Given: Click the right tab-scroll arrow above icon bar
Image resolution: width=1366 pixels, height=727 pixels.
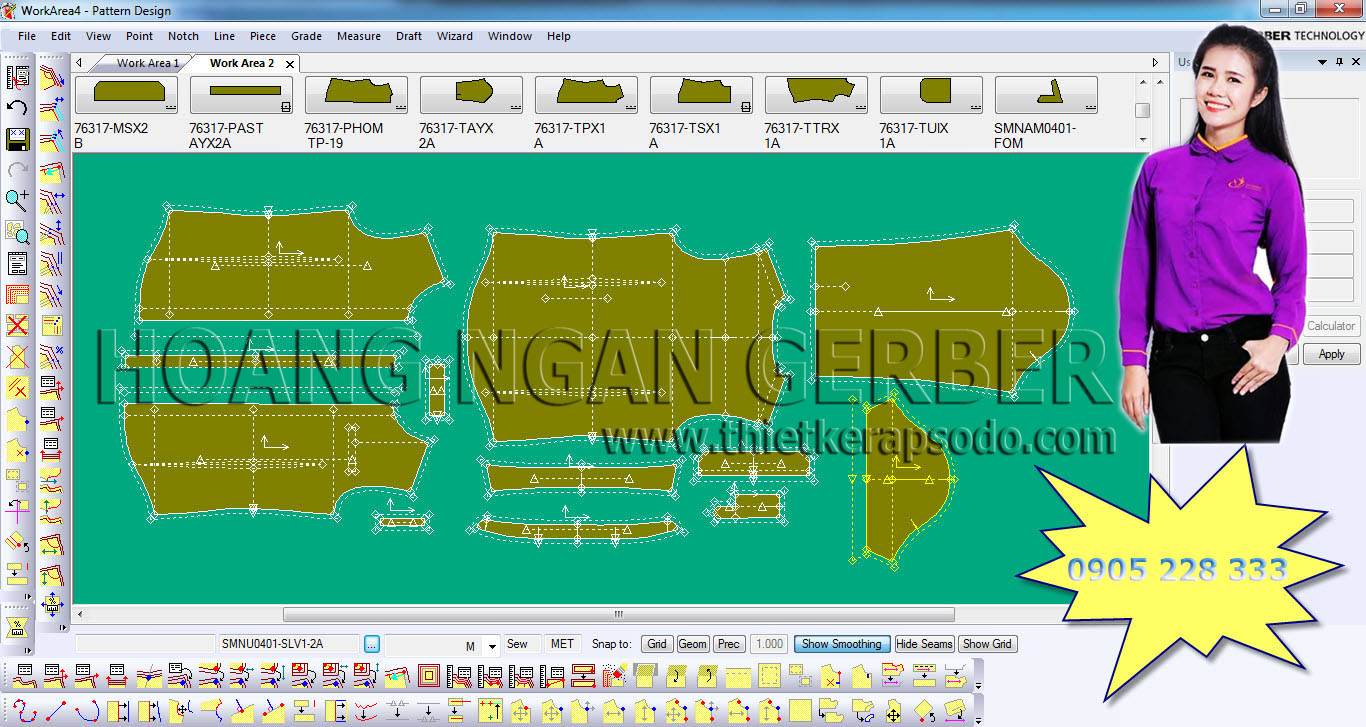Looking at the screenshot, I should [1155, 62].
